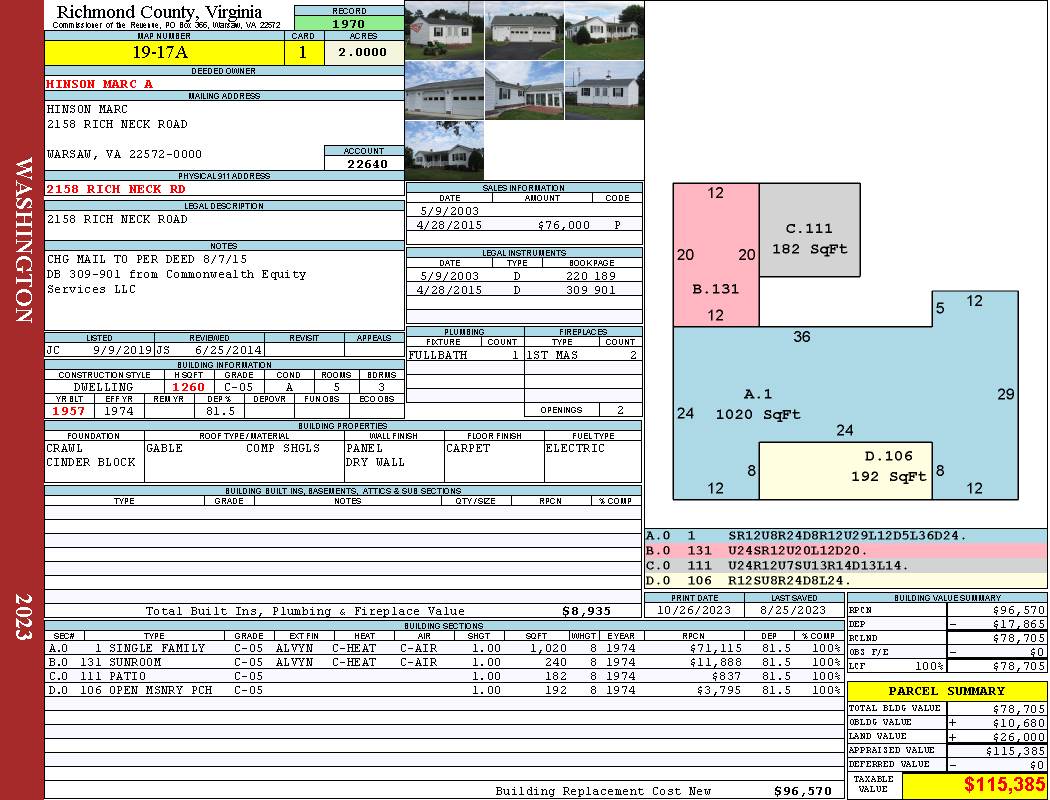Click the 5/9/2003 sales date
The image size is (1050, 800).
(449, 210)
